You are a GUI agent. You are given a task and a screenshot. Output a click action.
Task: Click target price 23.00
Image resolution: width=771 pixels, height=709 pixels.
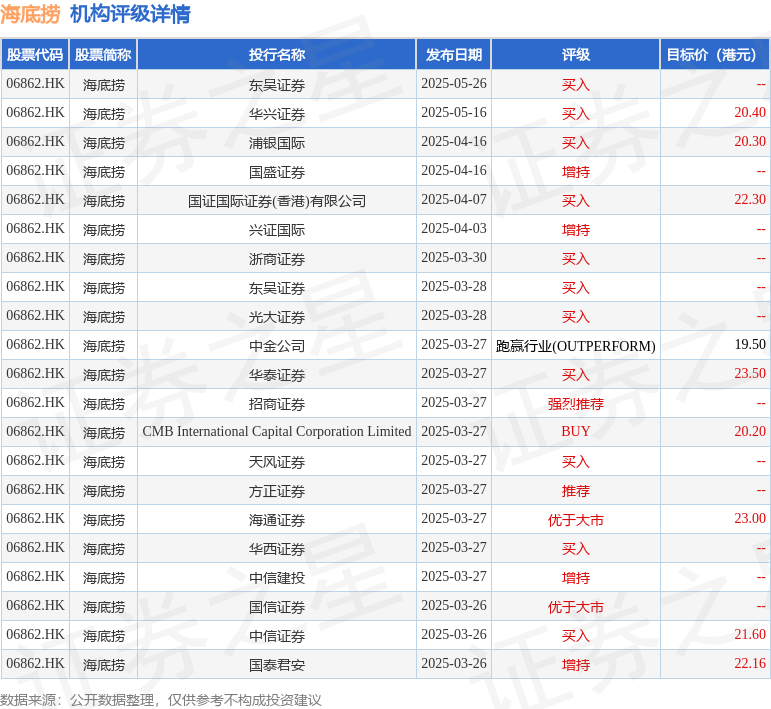pos(750,519)
